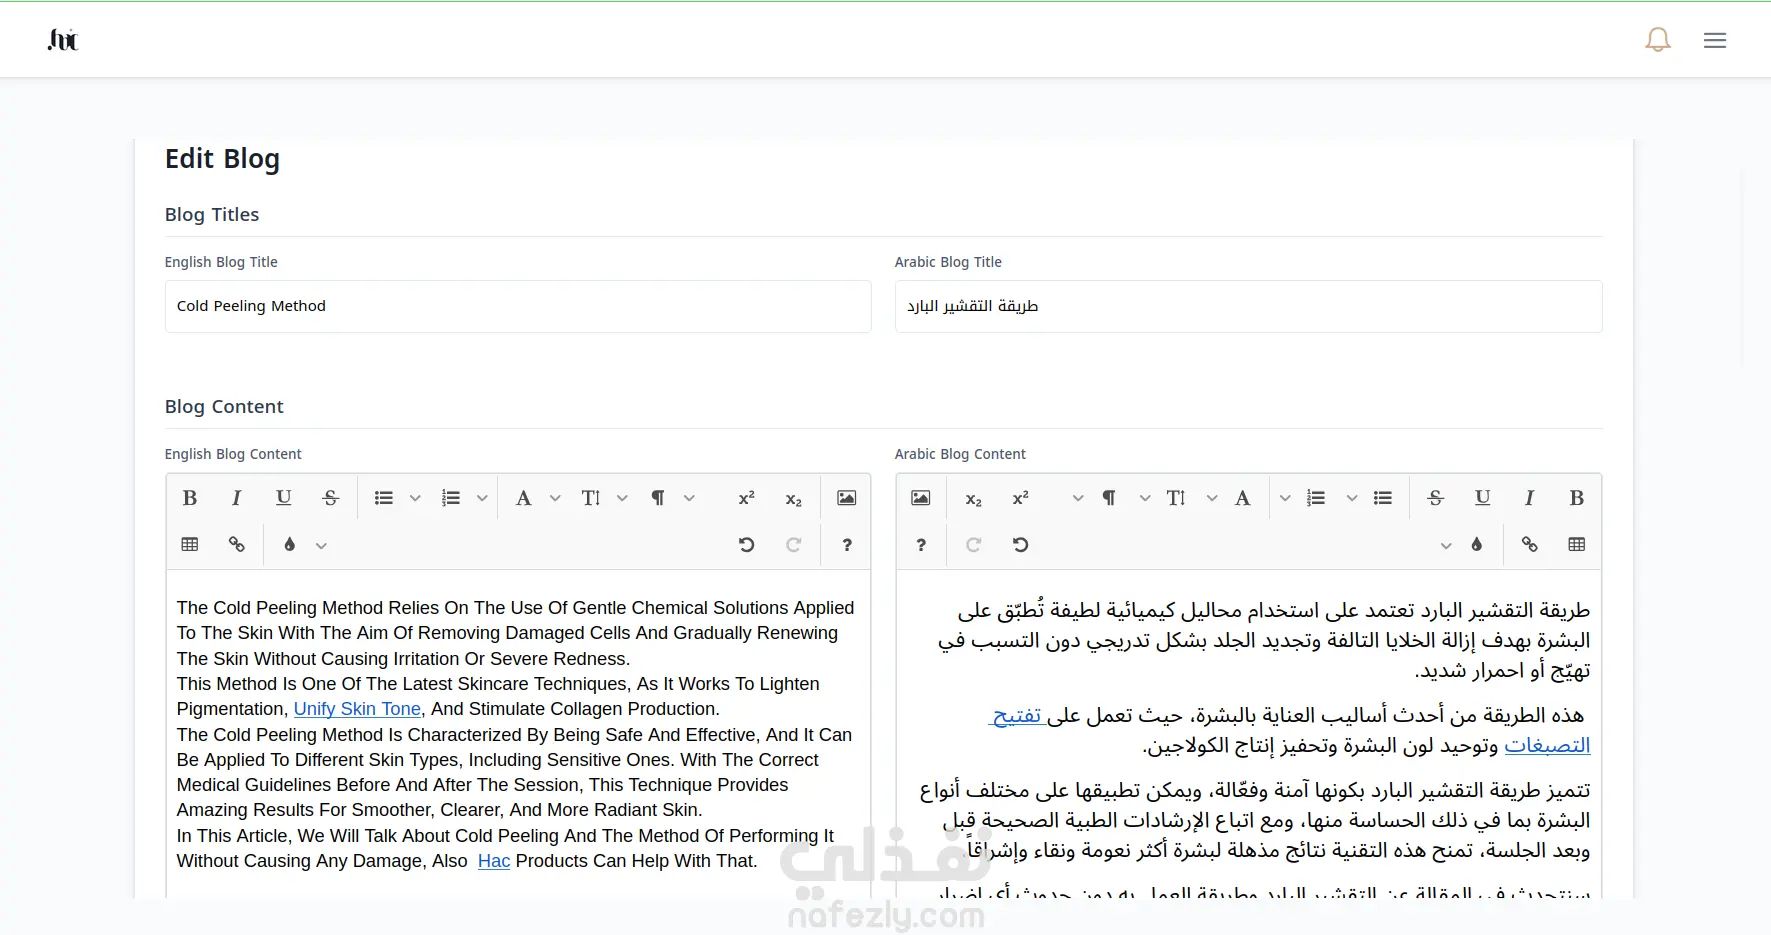The width and height of the screenshot is (1771, 935).
Task: Expand font family dropdown arrow, Arabic editor
Action: [1212, 498]
